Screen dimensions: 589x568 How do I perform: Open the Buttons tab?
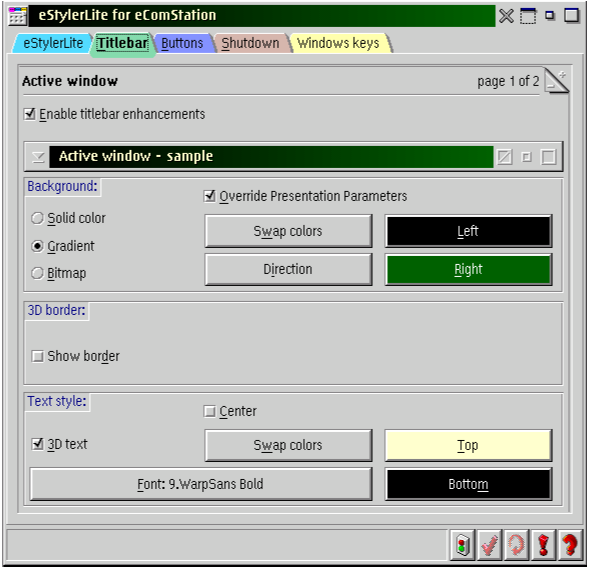click(182, 43)
